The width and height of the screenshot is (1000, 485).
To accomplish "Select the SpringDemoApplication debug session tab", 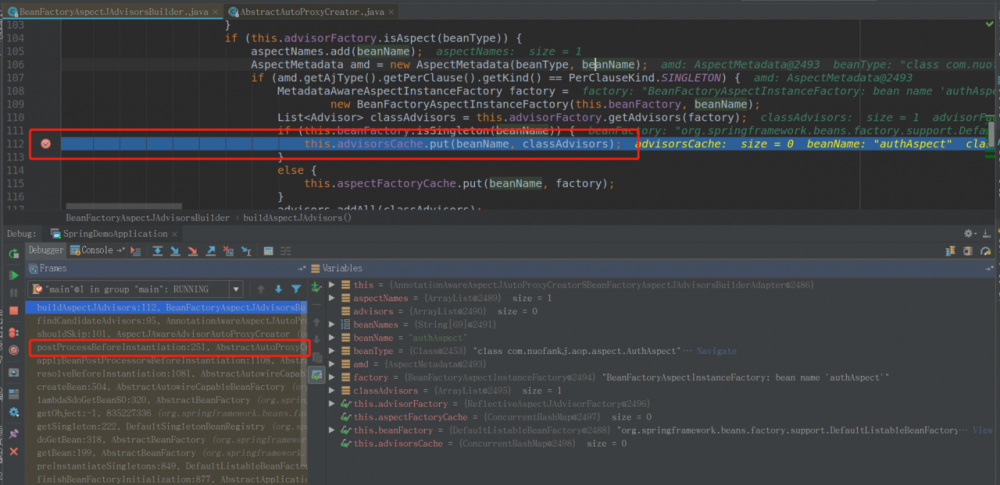I will pyautogui.click(x=115, y=234).
